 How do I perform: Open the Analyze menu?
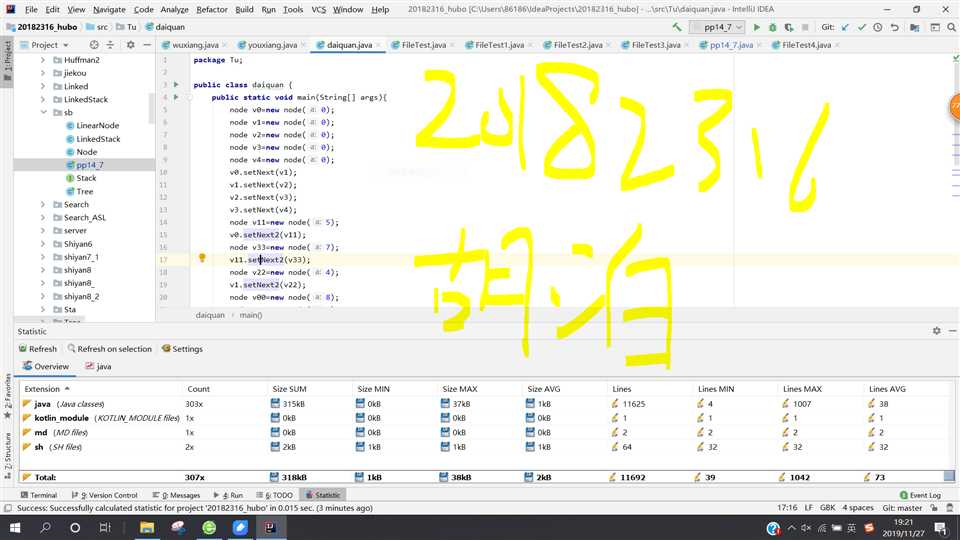point(174,9)
